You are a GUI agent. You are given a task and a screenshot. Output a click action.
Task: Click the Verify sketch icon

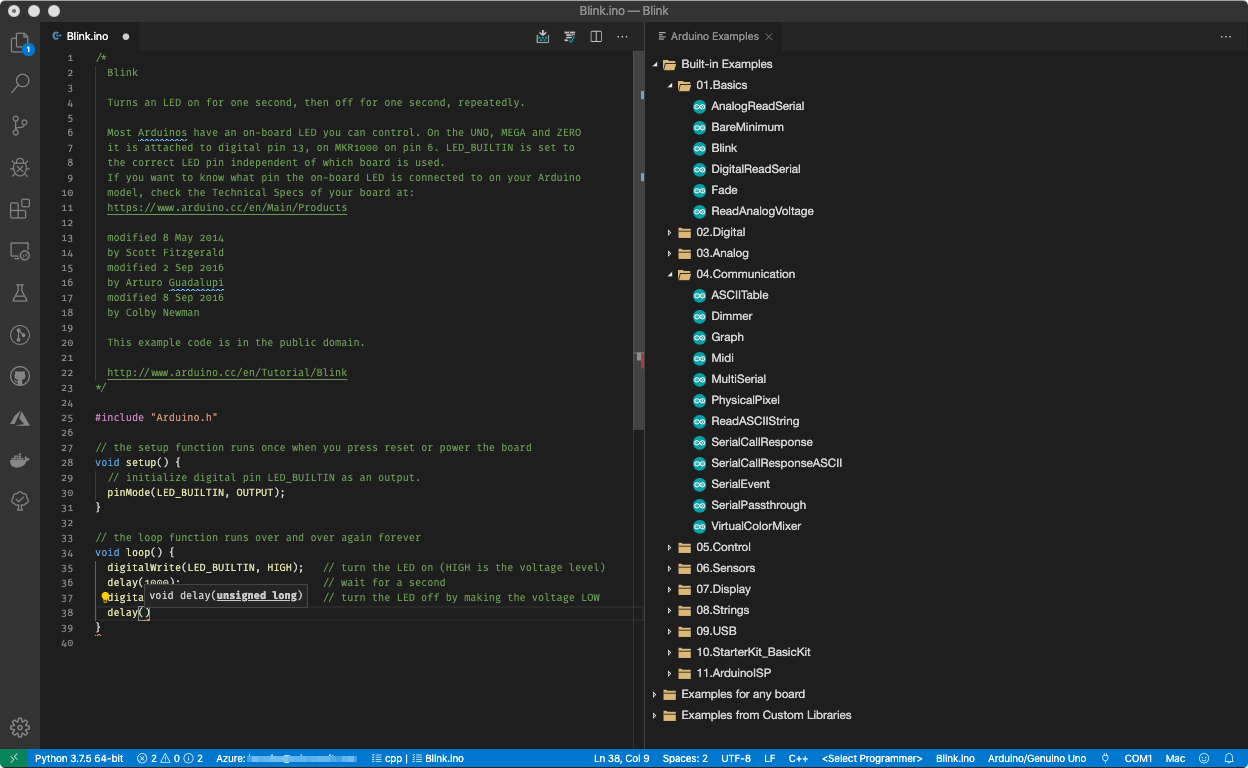click(x=570, y=36)
